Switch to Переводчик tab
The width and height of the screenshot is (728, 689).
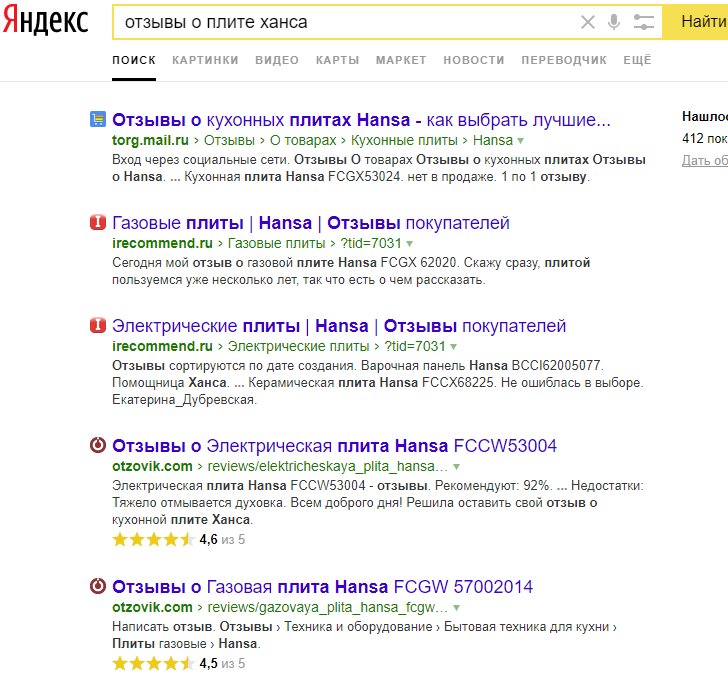(x=564, y=60)
